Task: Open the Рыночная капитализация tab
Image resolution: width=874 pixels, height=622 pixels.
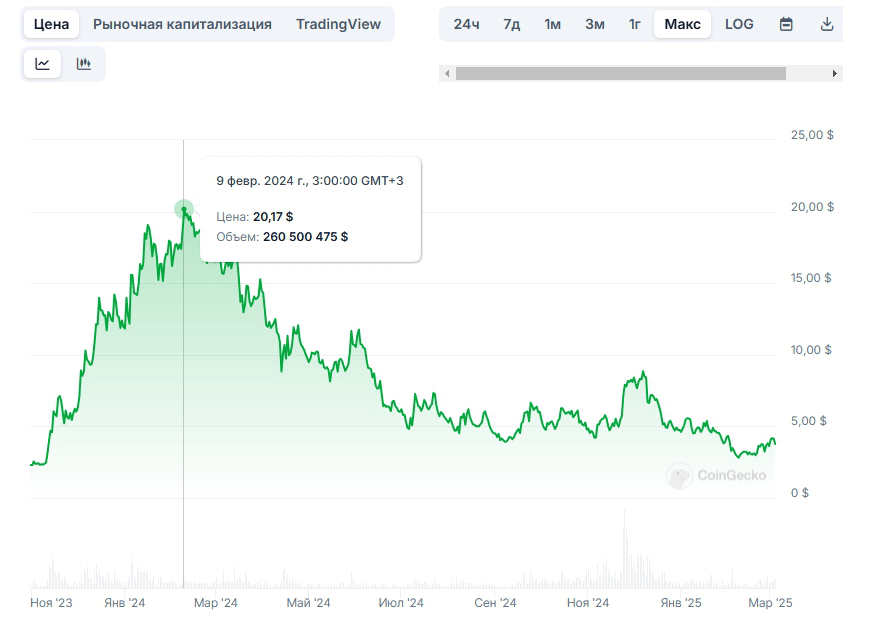Action: (x=182, y=24)
